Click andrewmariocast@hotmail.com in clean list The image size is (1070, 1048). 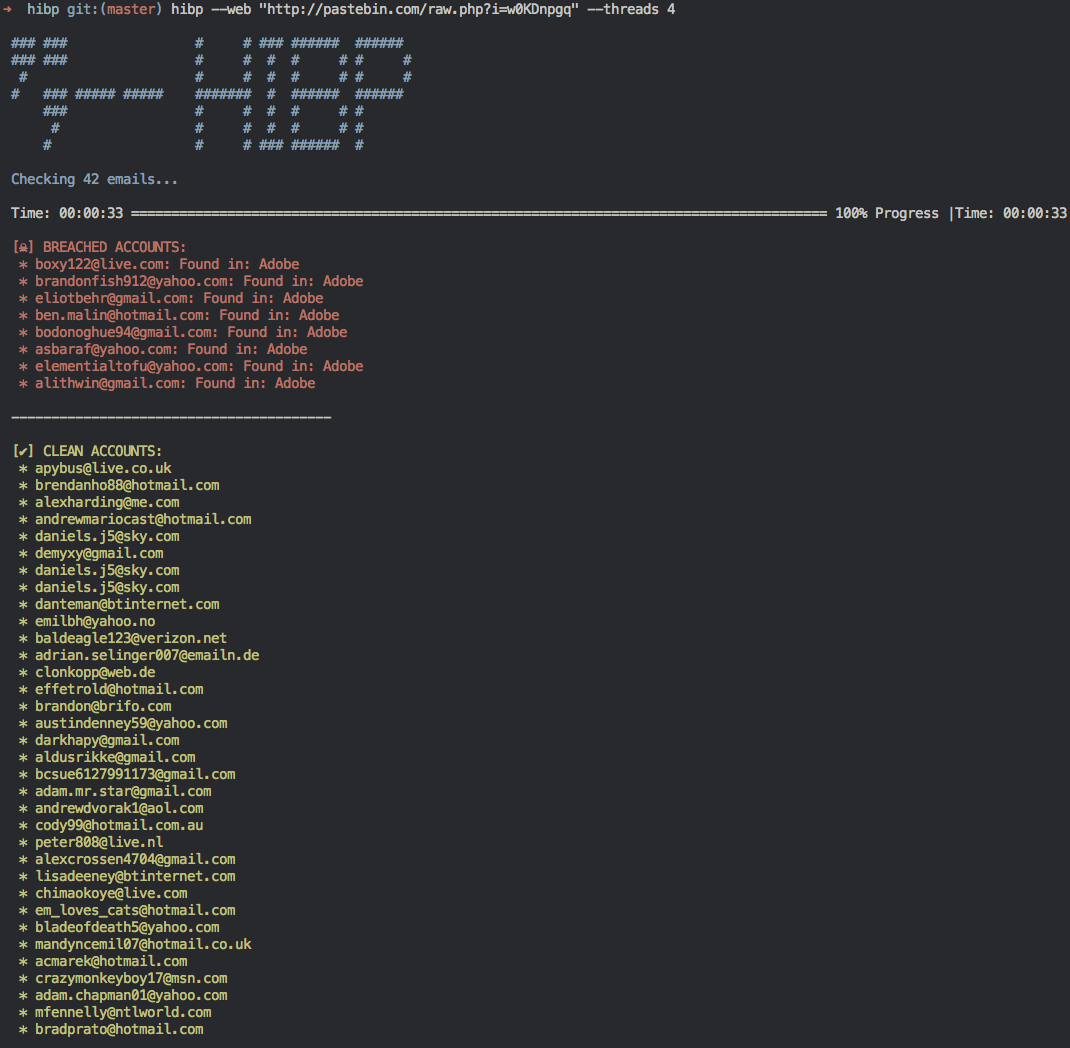point(143,520)
